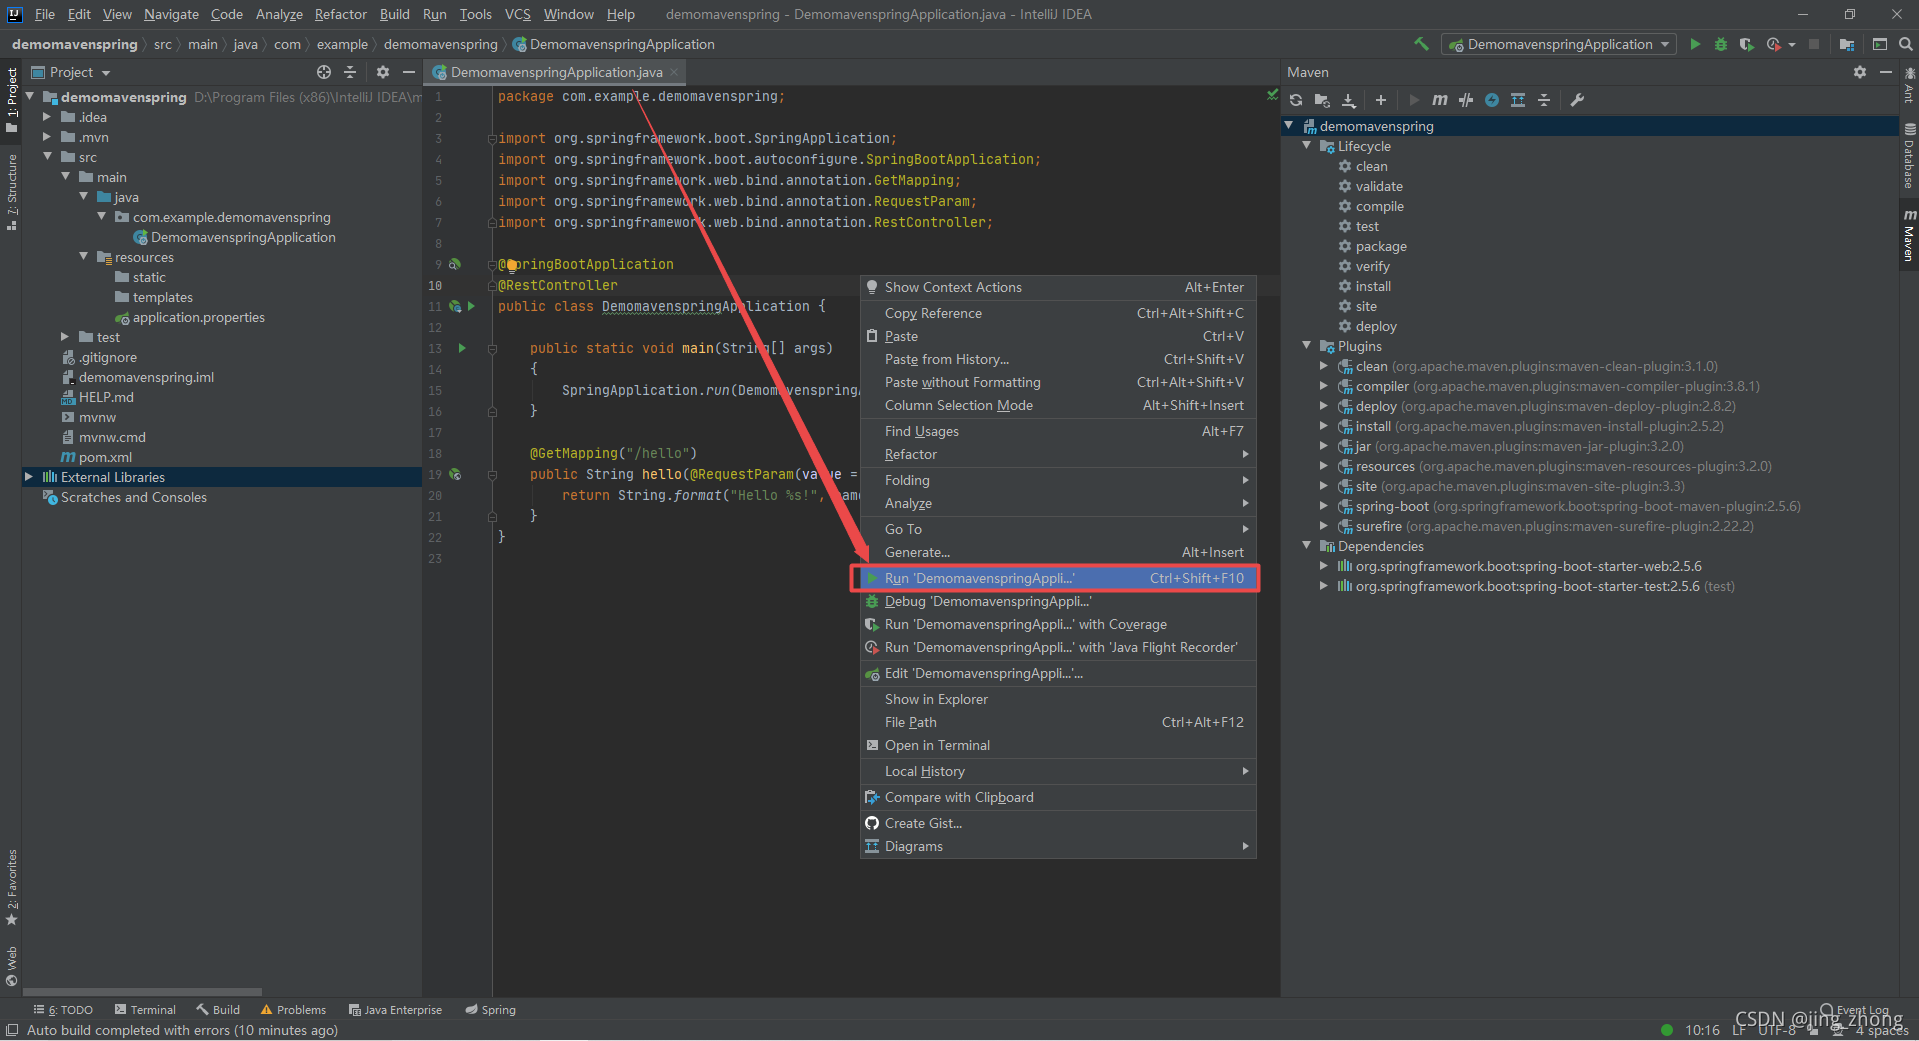Toggle Maven skip tests mode
Image resolution: width=1919 pixels, height=1041 pixels.
click(1492, 100)
